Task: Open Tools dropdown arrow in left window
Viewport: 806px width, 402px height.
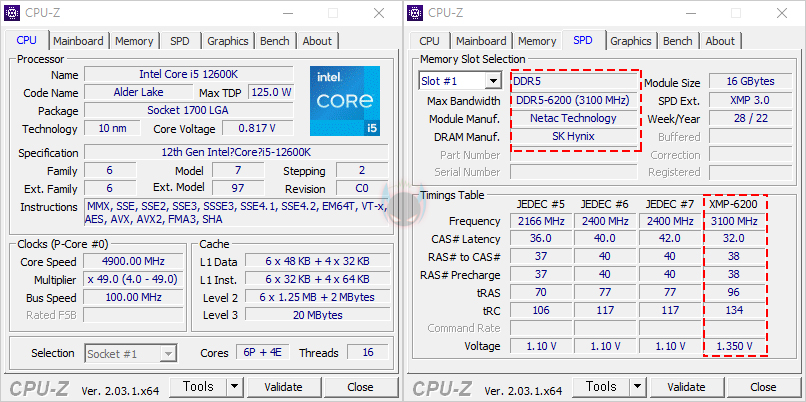Action: (x=234, y=387)
